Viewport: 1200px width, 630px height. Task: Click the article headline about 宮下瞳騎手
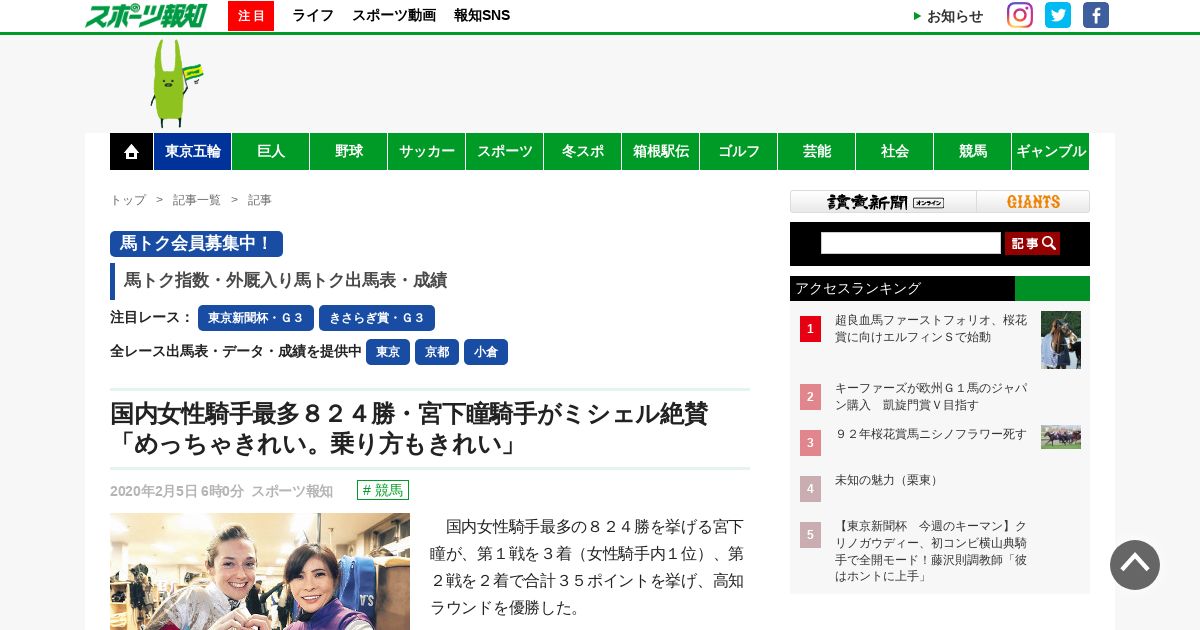[409, 428]
